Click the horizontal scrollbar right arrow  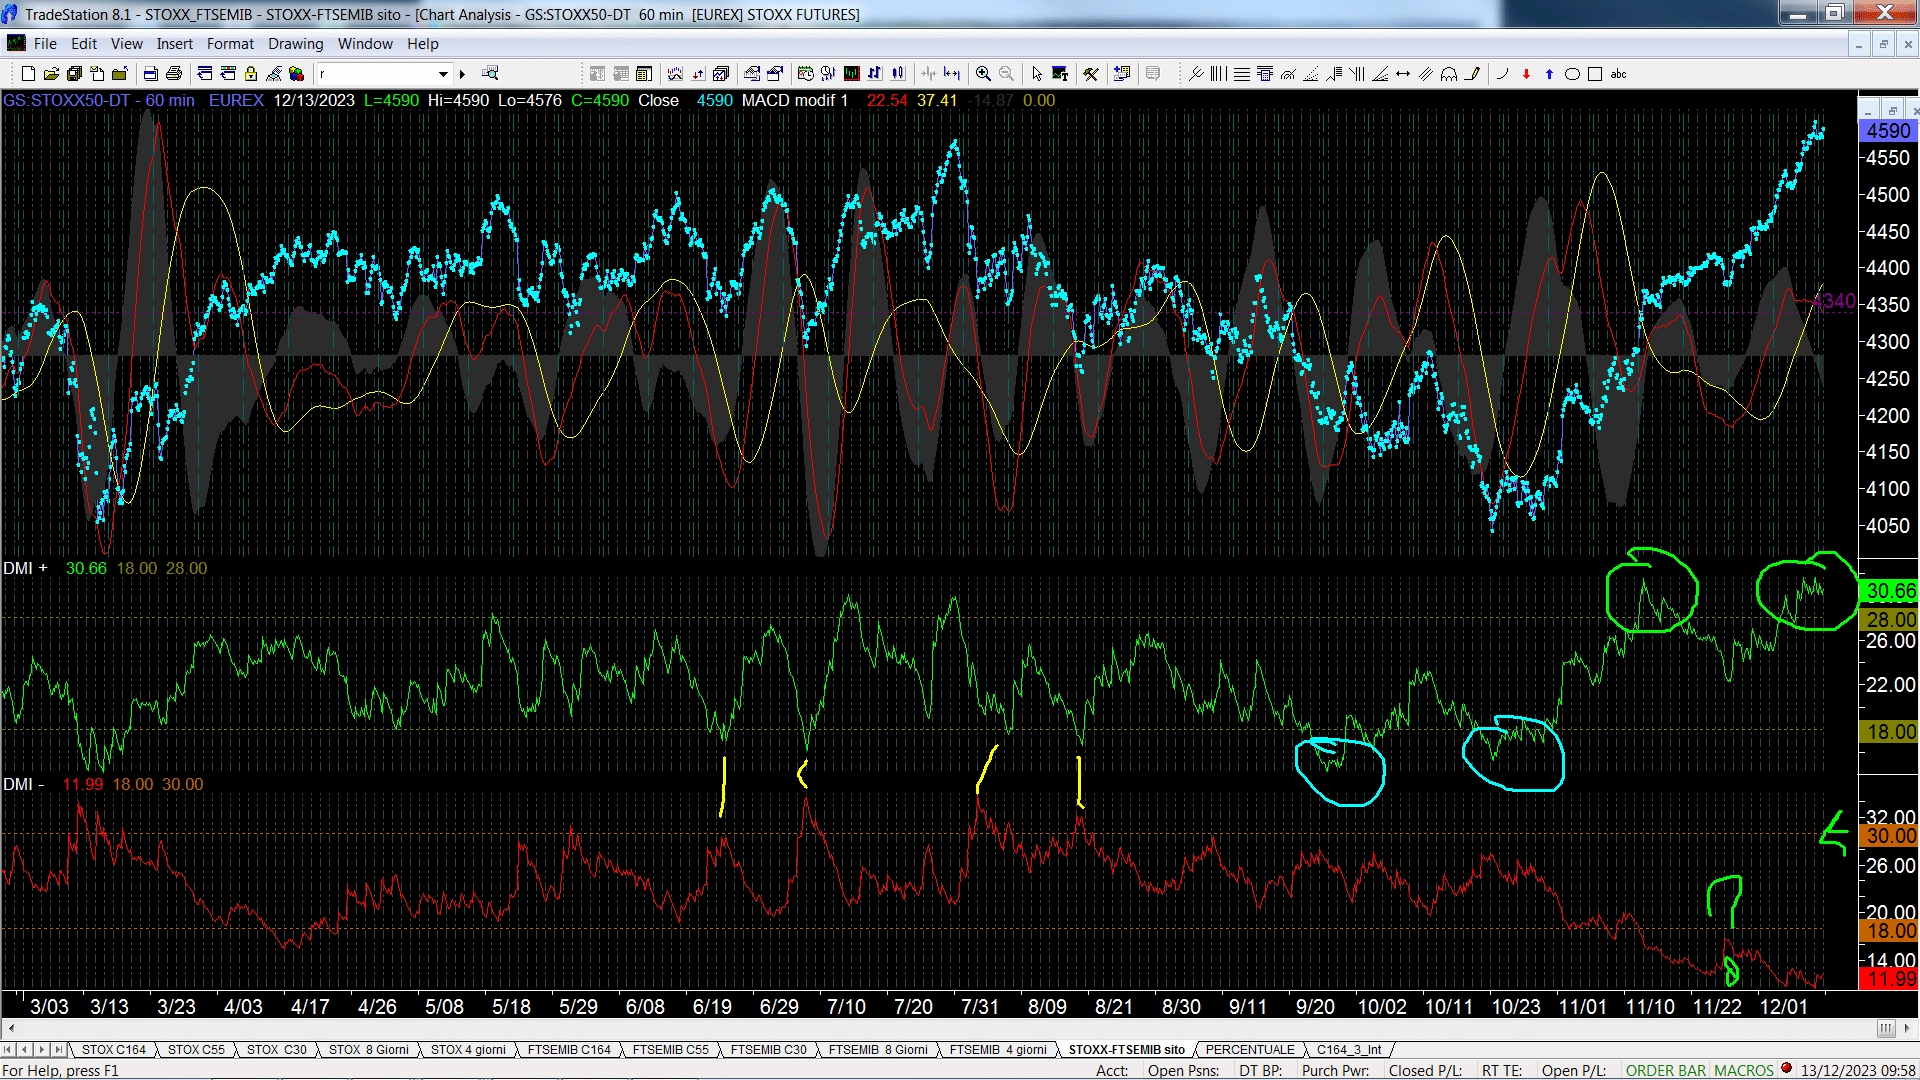point(1907,1028)
